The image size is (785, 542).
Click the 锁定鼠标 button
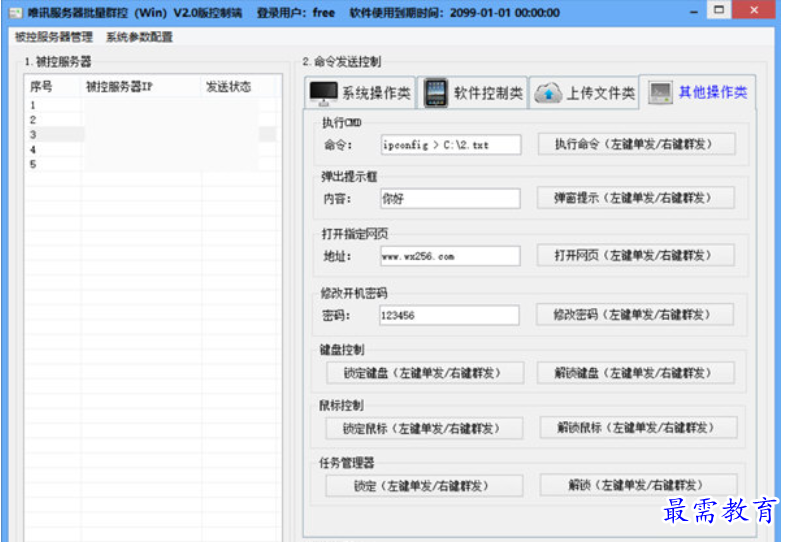pyautogui.click(x=424, y=428)
